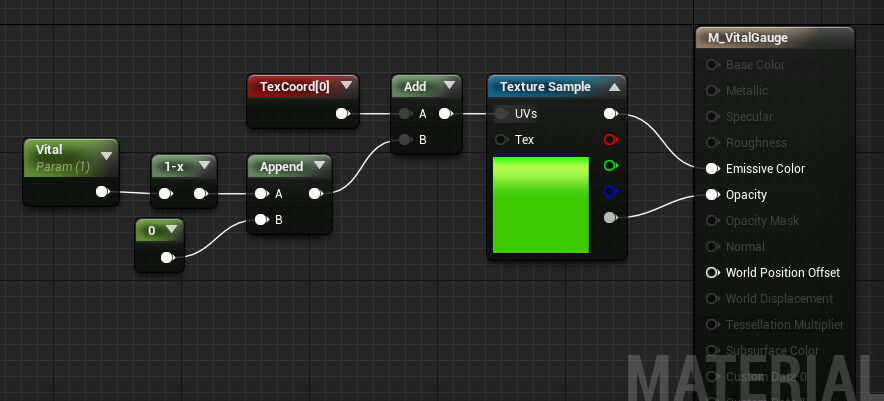Click the Texture Sample Tex input pin

click(501, 140)
